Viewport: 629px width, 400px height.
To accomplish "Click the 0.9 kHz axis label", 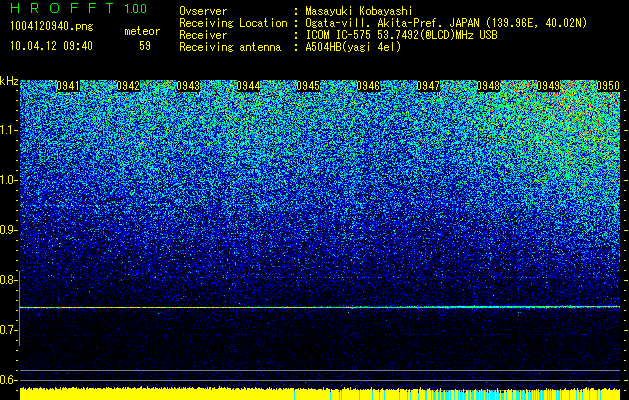I will pos(8,230).
